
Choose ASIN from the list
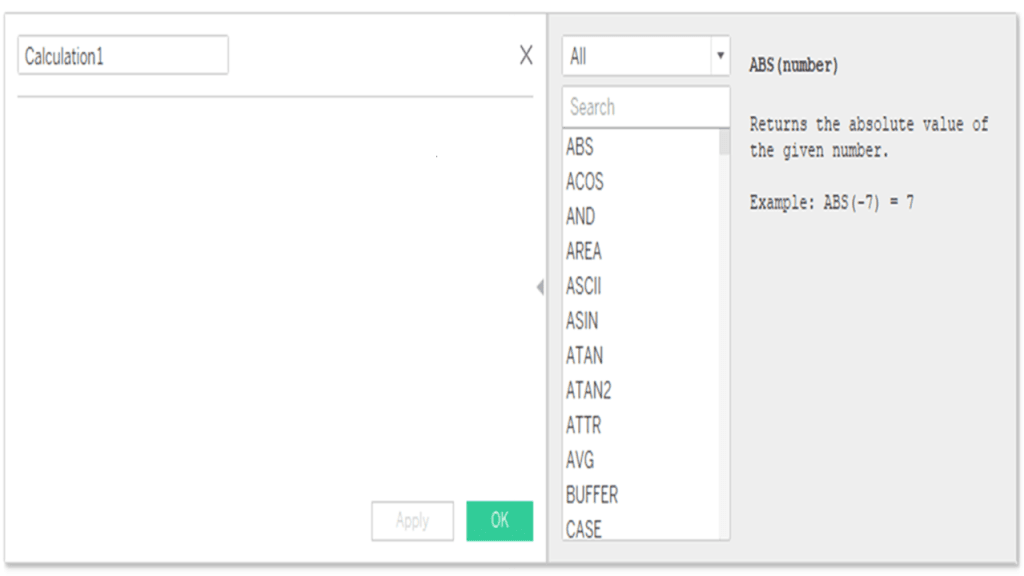(582, 322)
